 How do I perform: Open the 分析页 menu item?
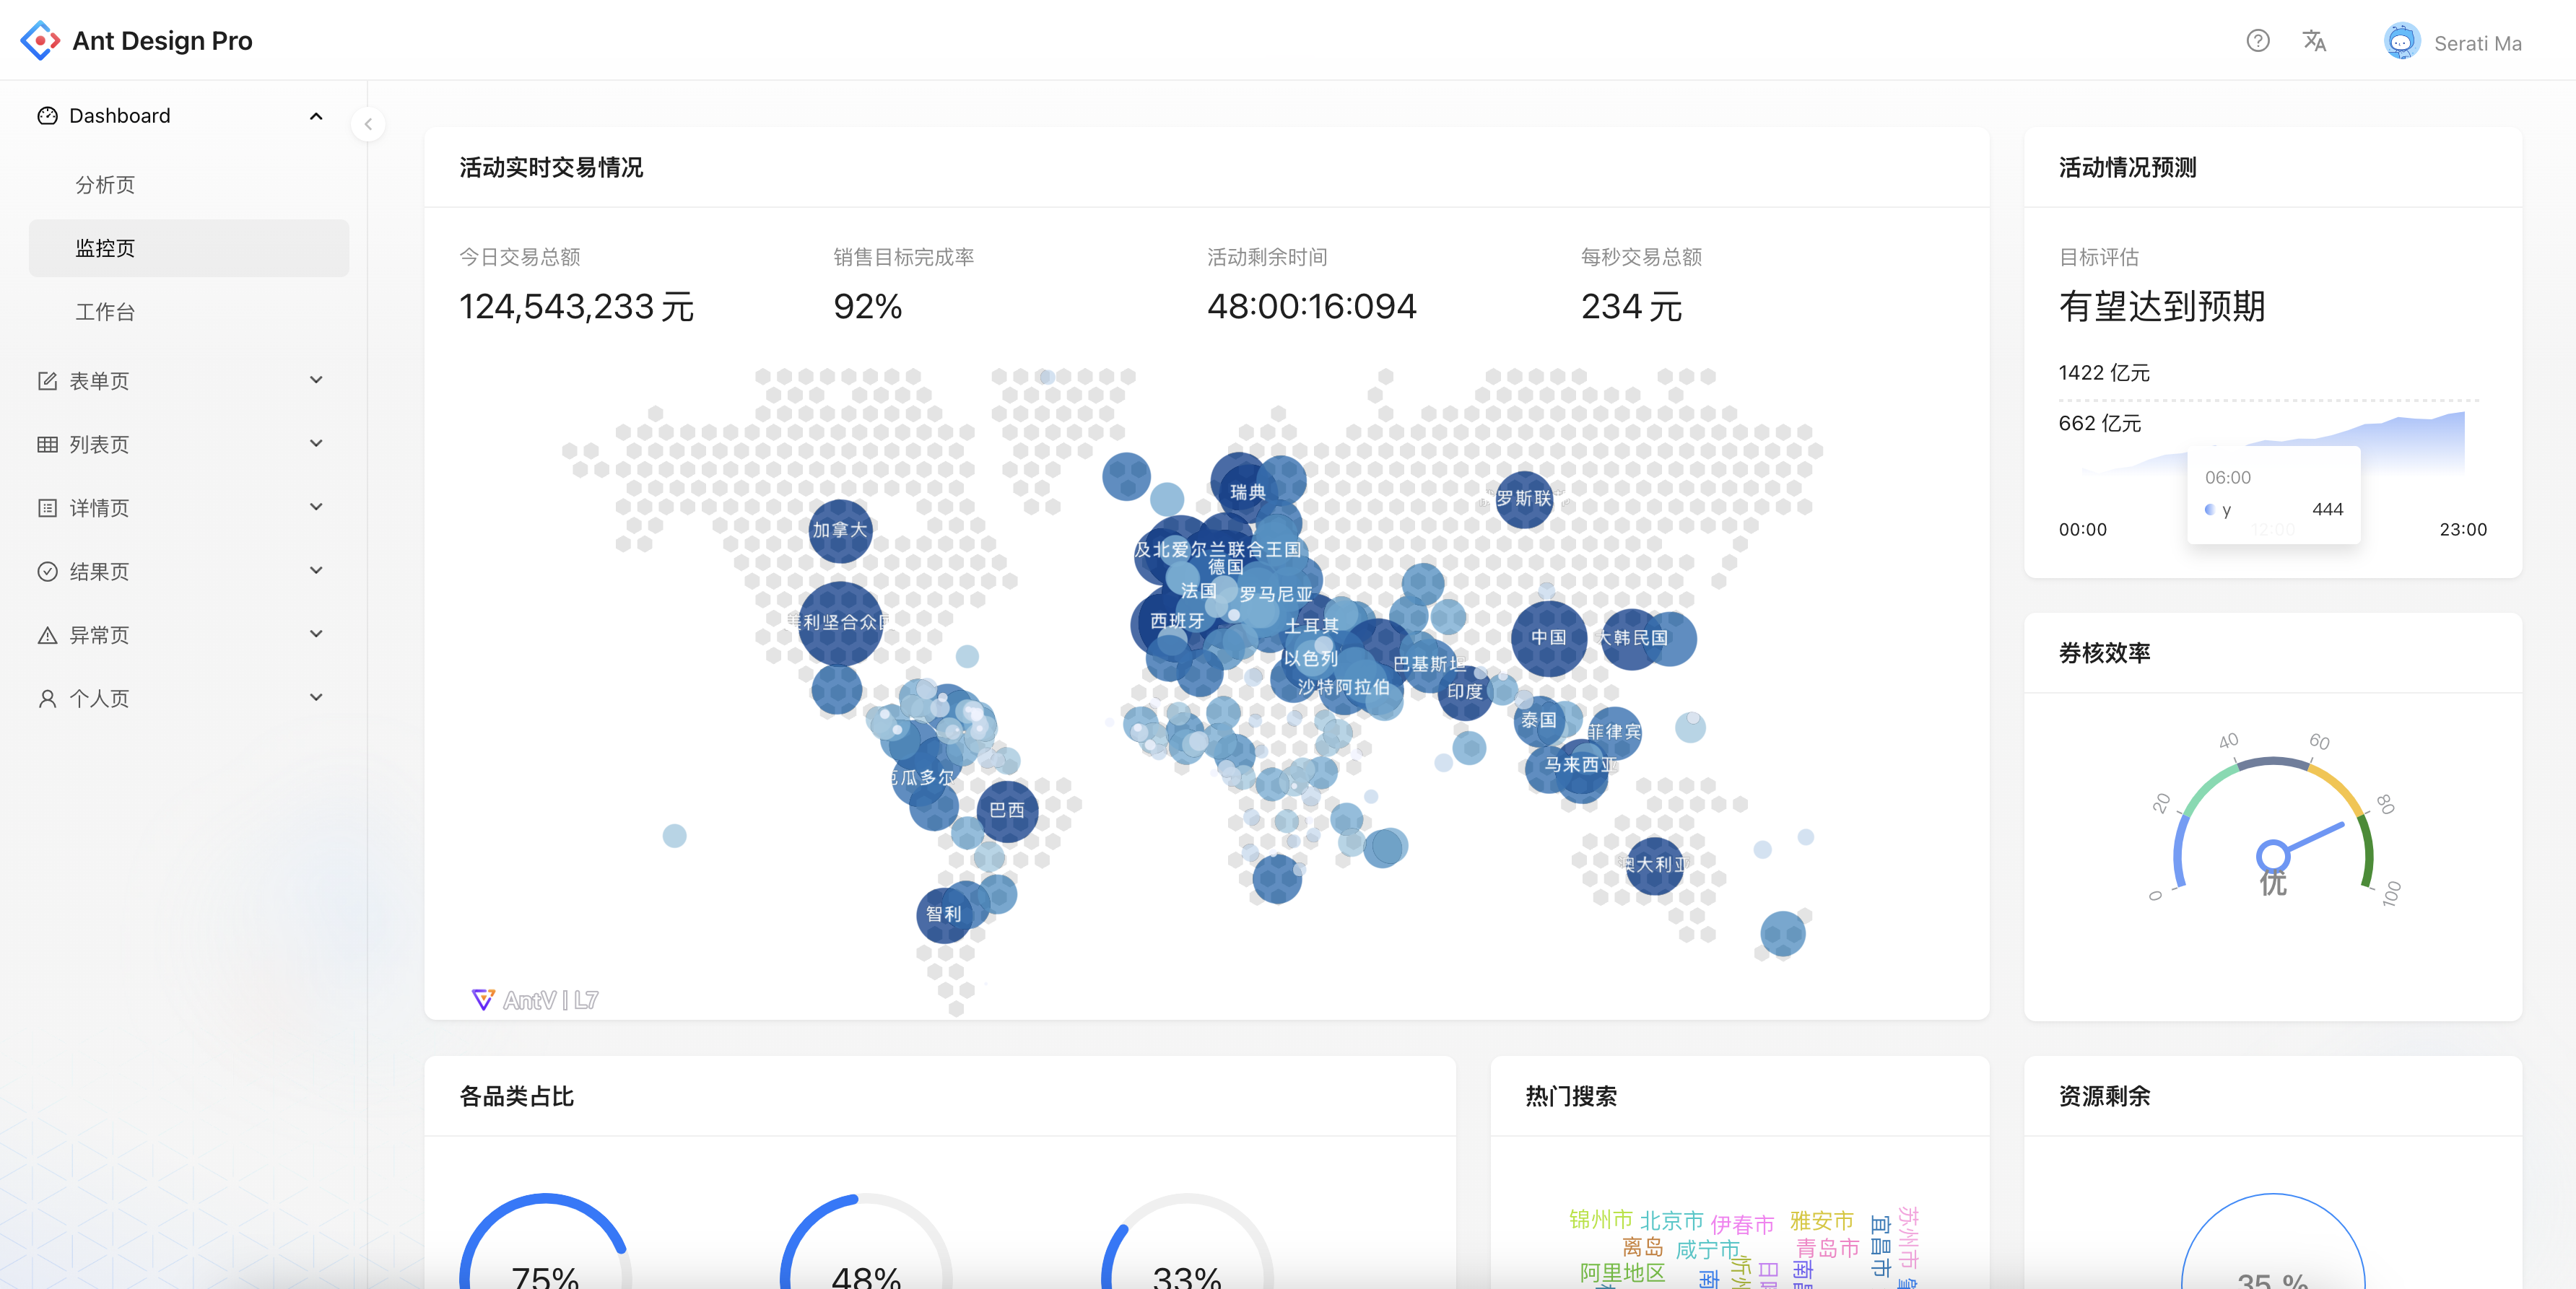(x=189, y=185)
